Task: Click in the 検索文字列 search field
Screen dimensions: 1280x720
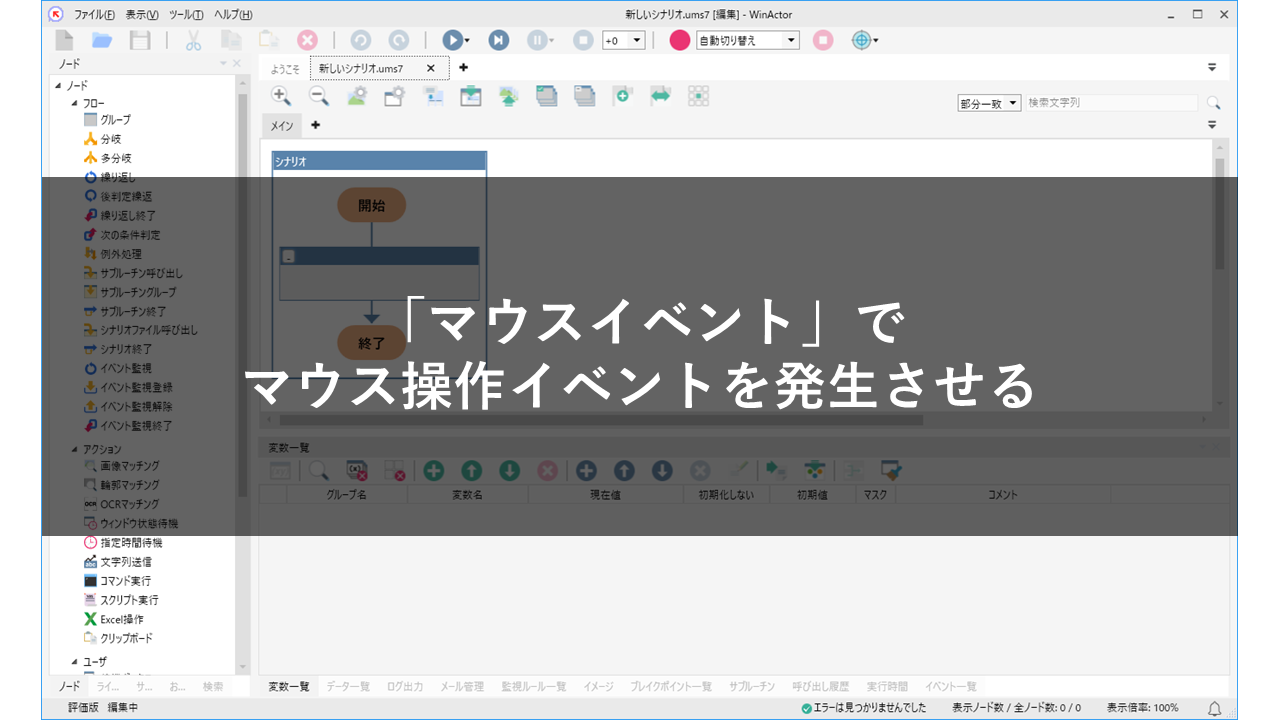Action: coord(1110,103)
